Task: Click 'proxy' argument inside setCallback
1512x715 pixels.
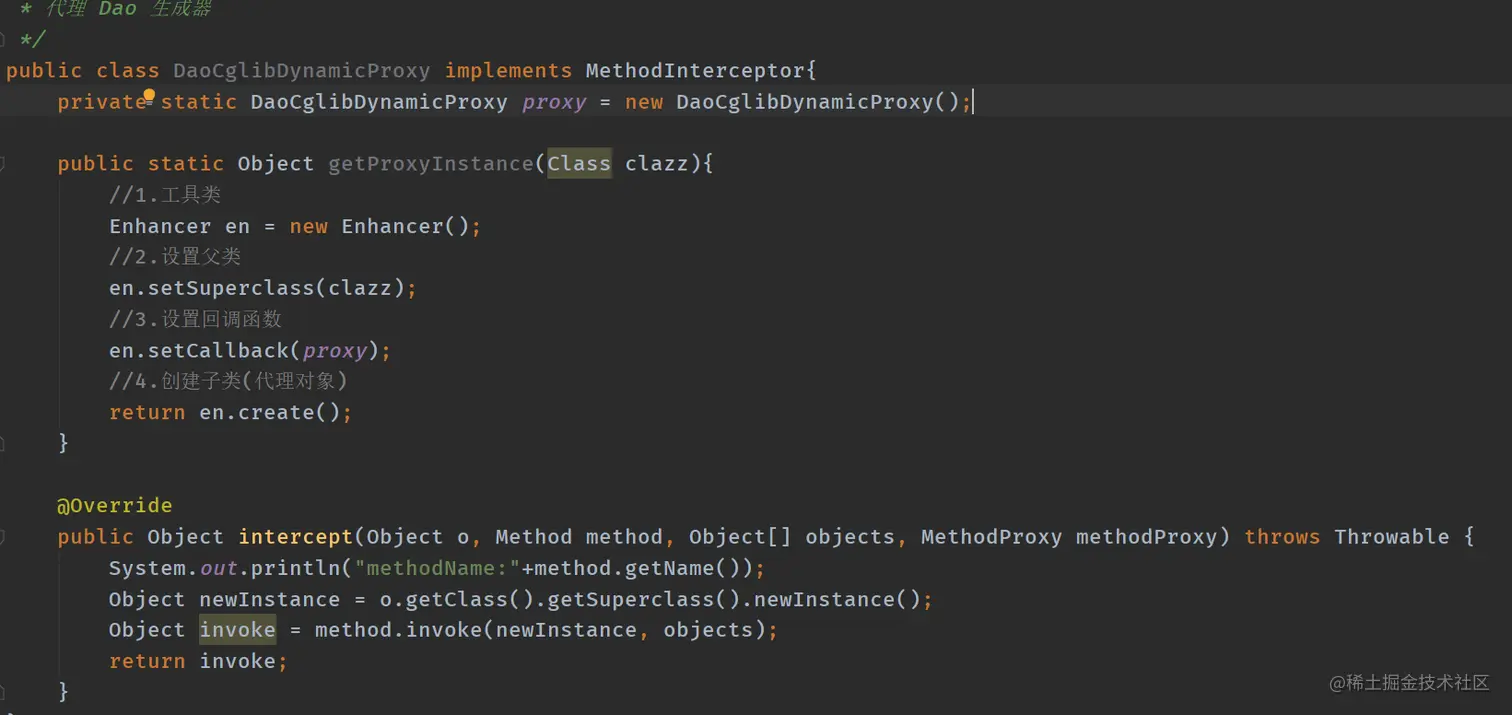Action: pyautogui.click(x=335, y=351)
